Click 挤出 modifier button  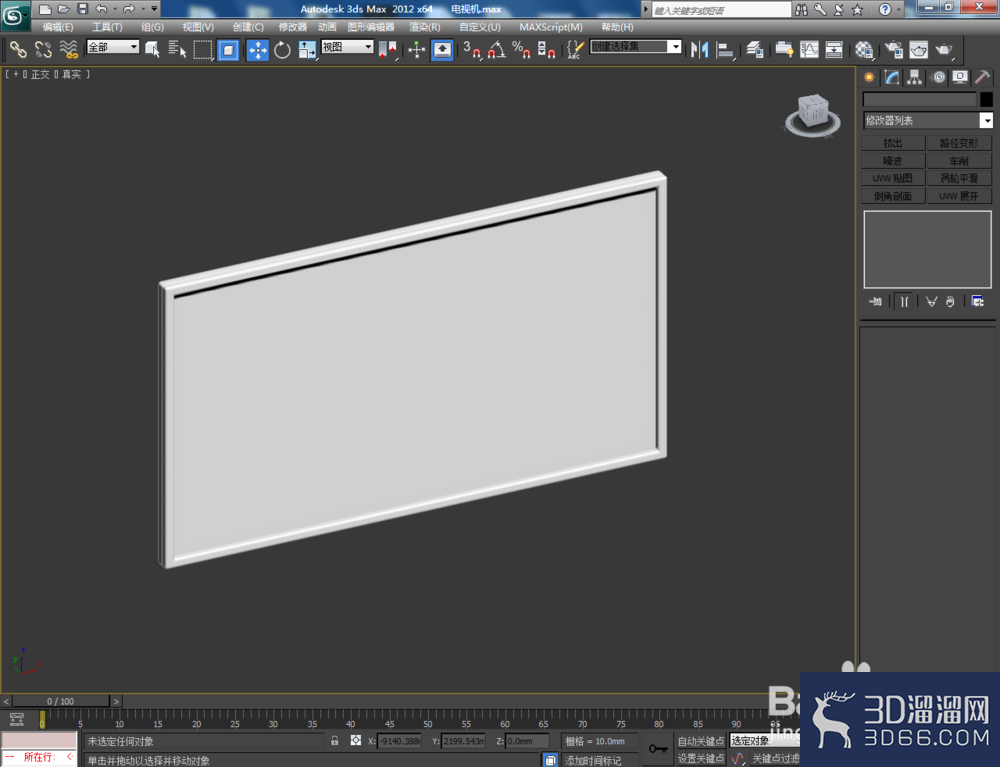[893, 143]
